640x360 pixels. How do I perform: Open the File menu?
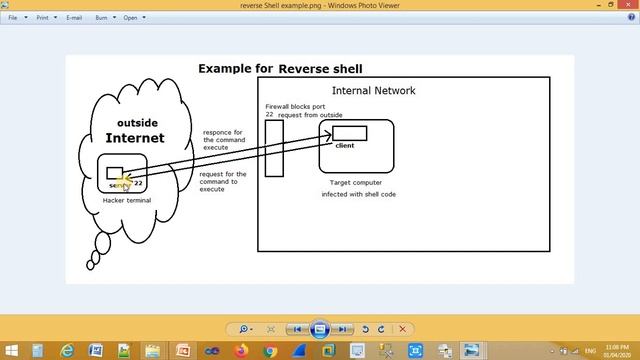tap(13, 18)
